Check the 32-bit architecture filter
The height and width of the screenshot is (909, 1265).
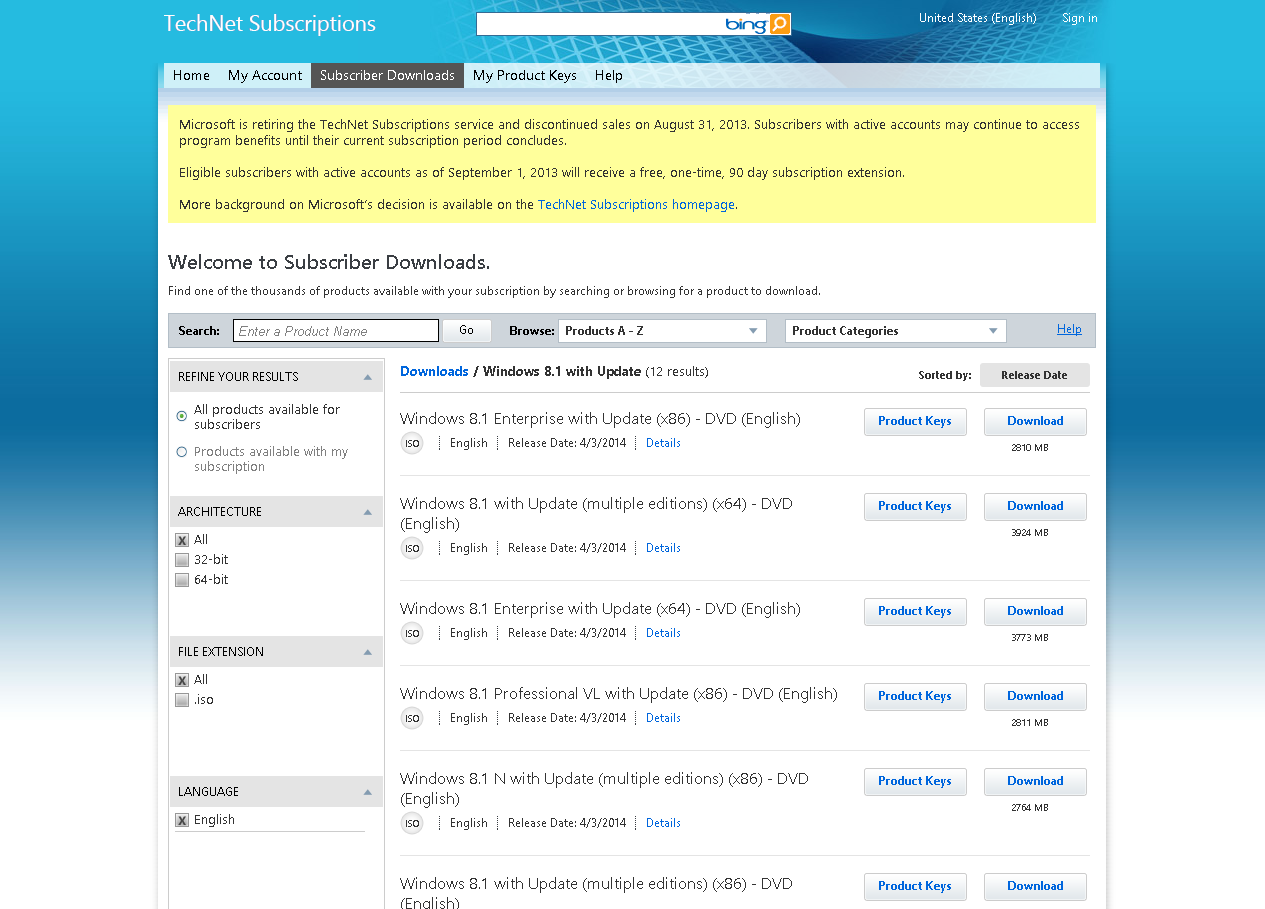tap(182, 560)
